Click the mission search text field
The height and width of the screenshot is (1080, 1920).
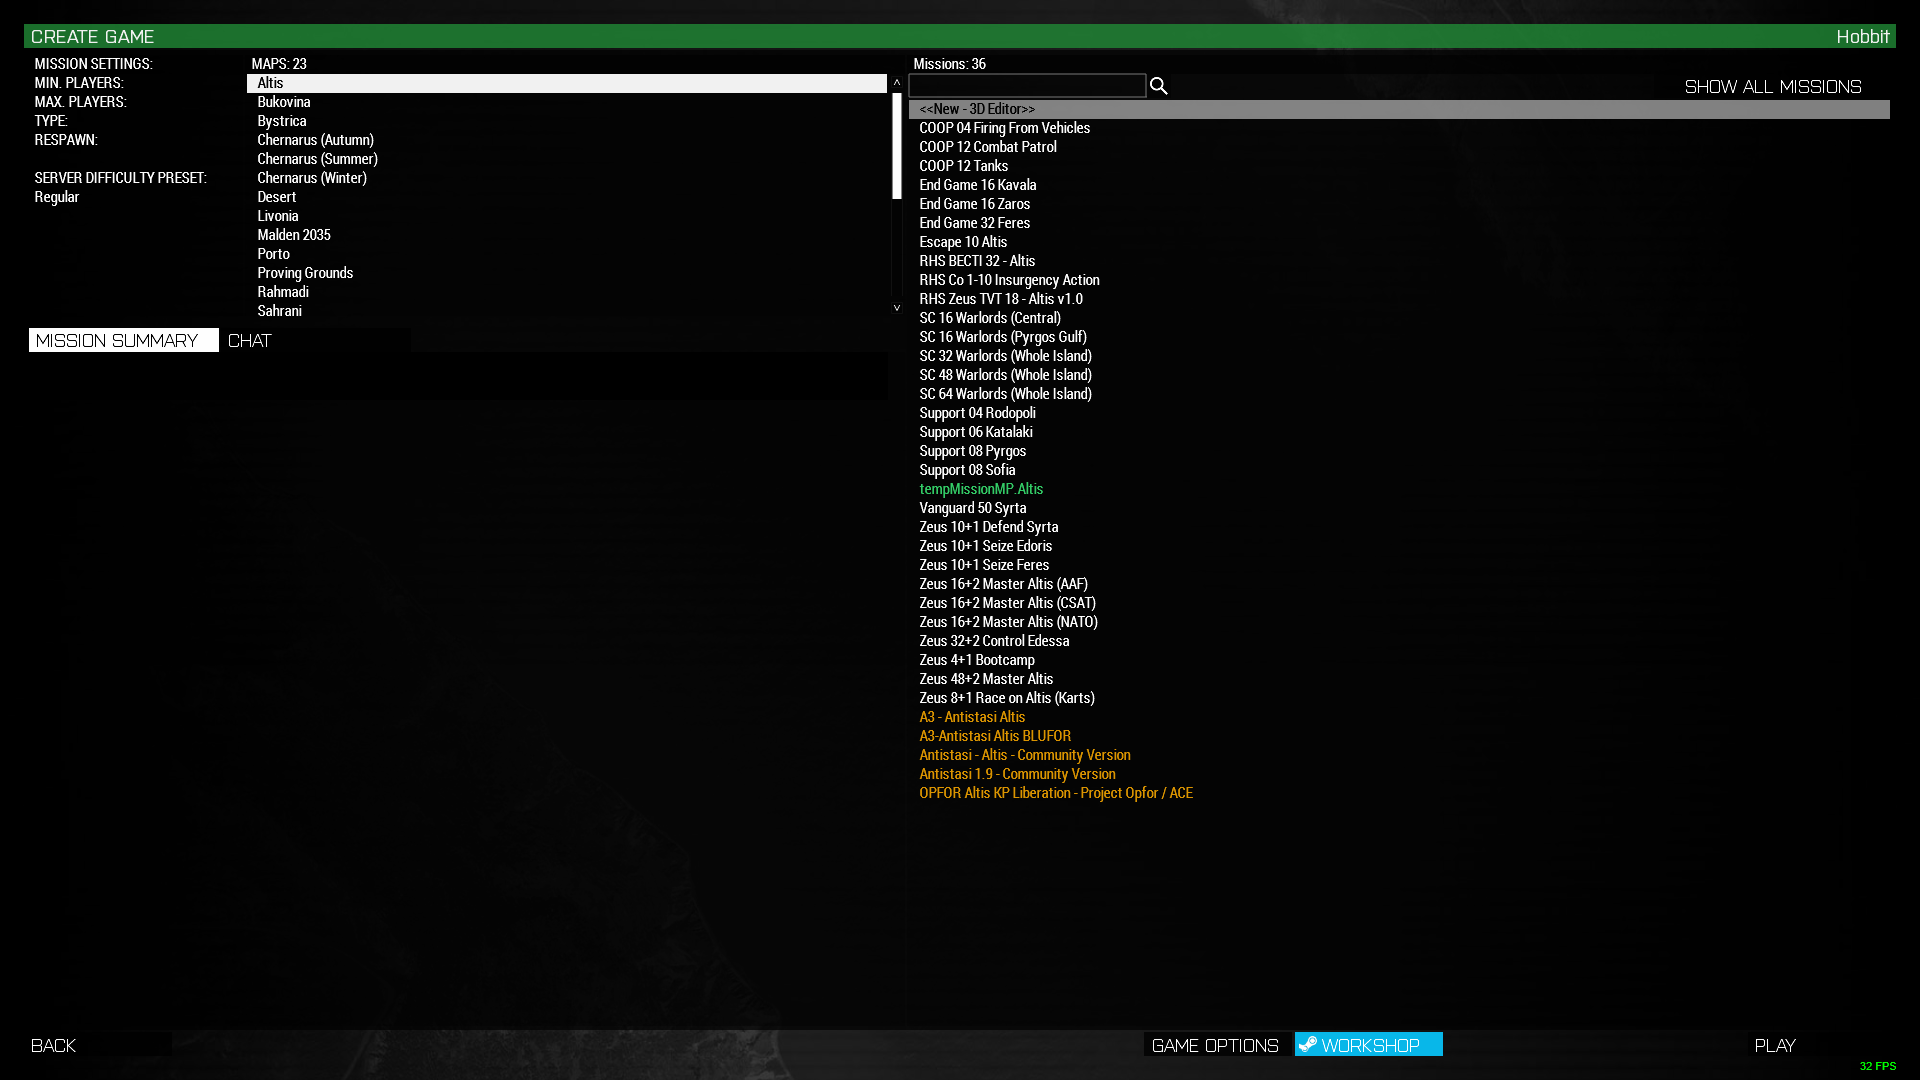pos(1027,86)
